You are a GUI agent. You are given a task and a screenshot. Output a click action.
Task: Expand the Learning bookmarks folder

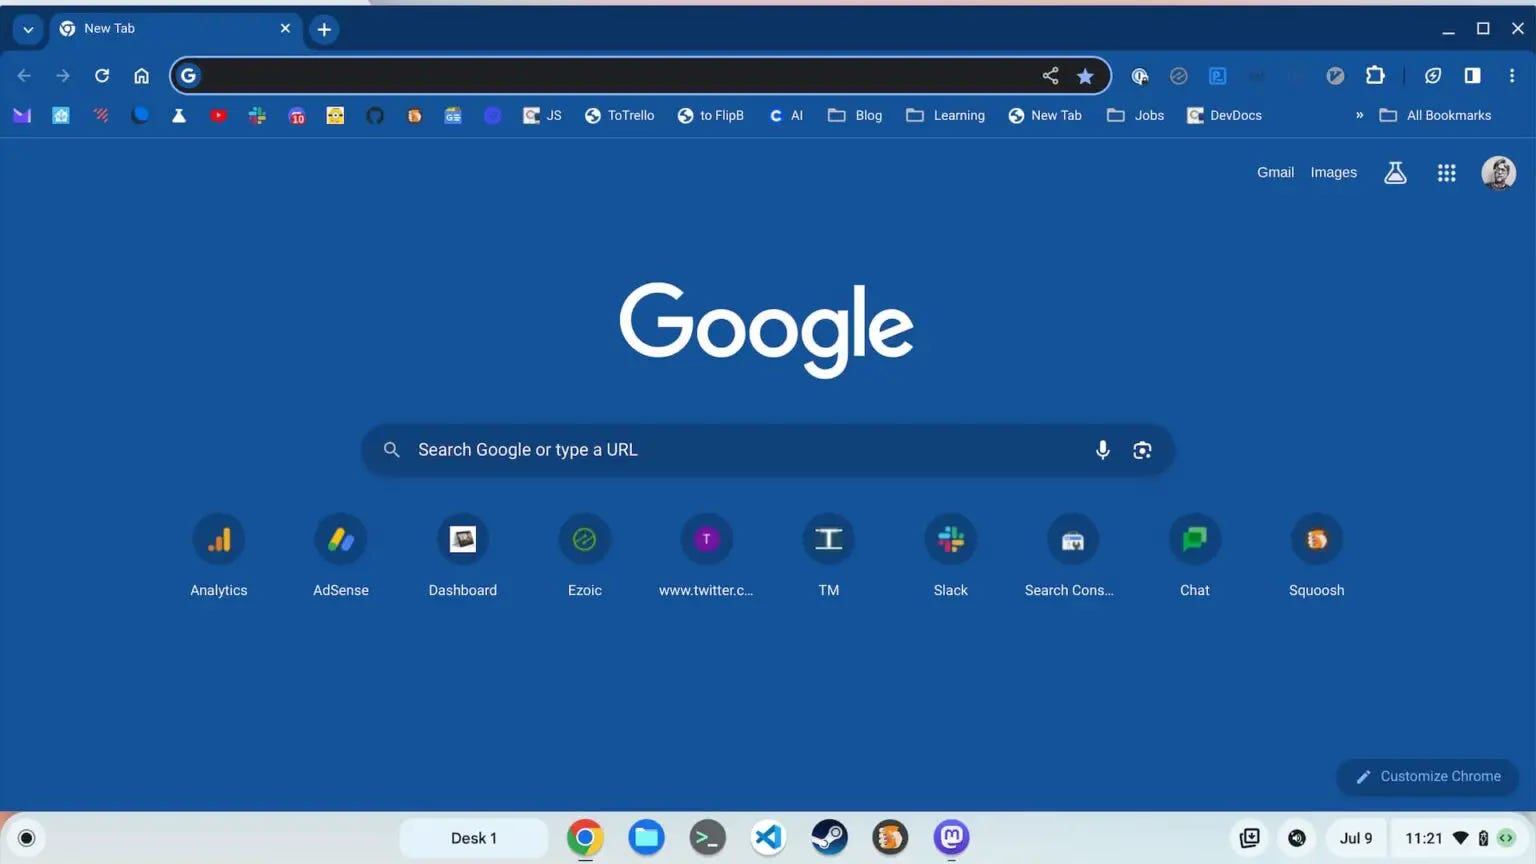(946, 116)
